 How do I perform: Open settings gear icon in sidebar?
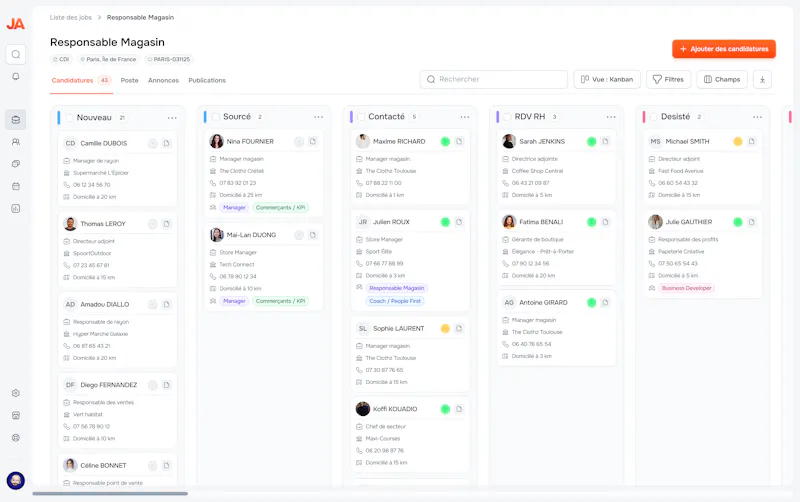coord(16,393)
